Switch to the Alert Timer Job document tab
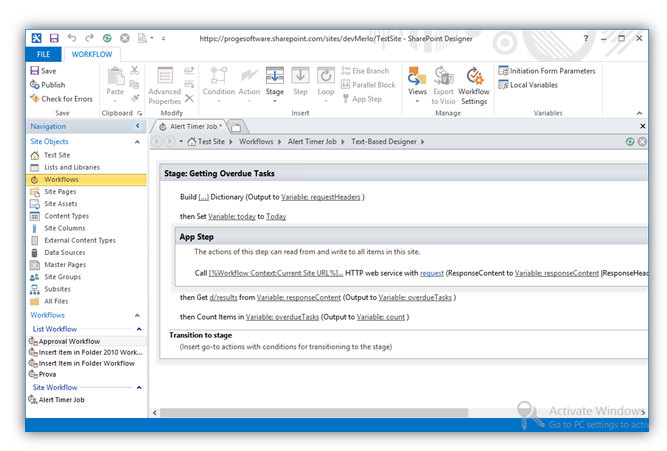This screenshot has width=667, height=451. tap(189, 127)
